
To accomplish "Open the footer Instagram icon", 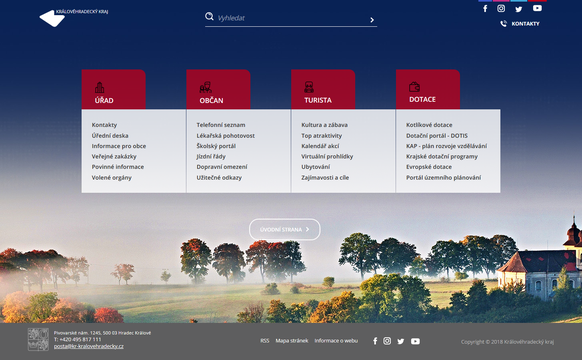I will 387,341.
